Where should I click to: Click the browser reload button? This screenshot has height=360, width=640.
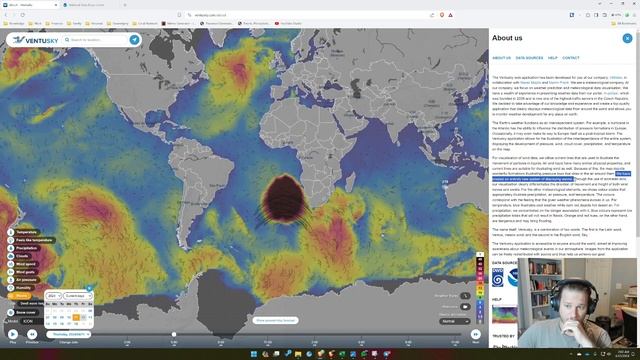[x=22, y=15]
